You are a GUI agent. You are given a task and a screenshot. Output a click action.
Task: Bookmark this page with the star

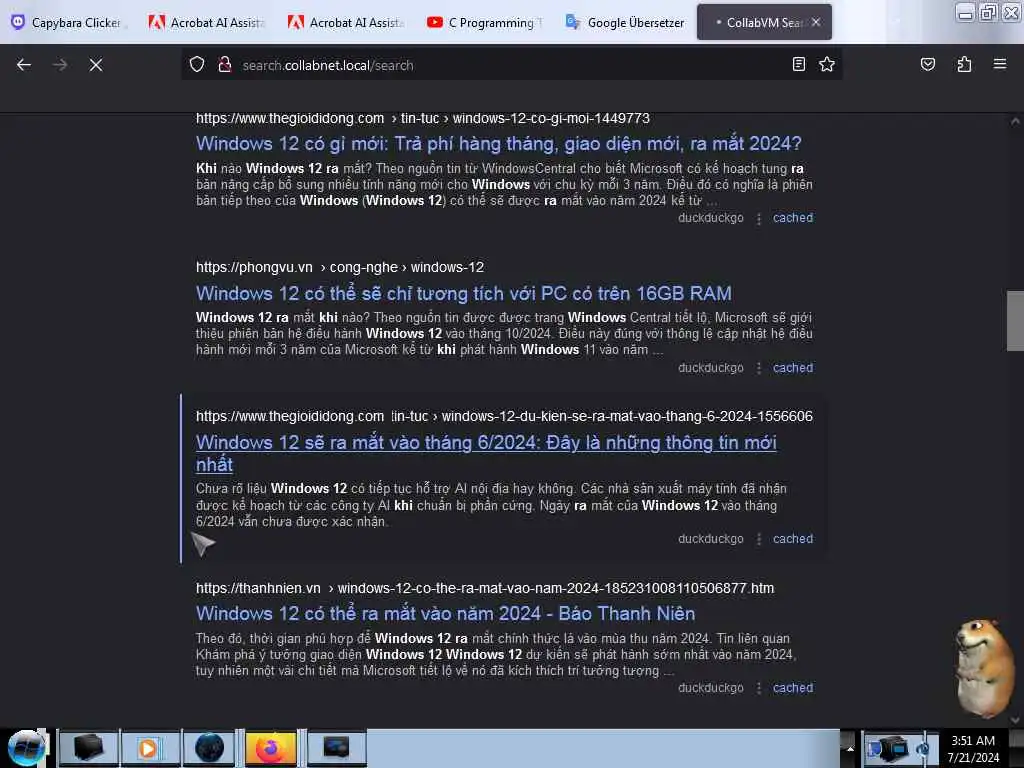coord(827,64)
